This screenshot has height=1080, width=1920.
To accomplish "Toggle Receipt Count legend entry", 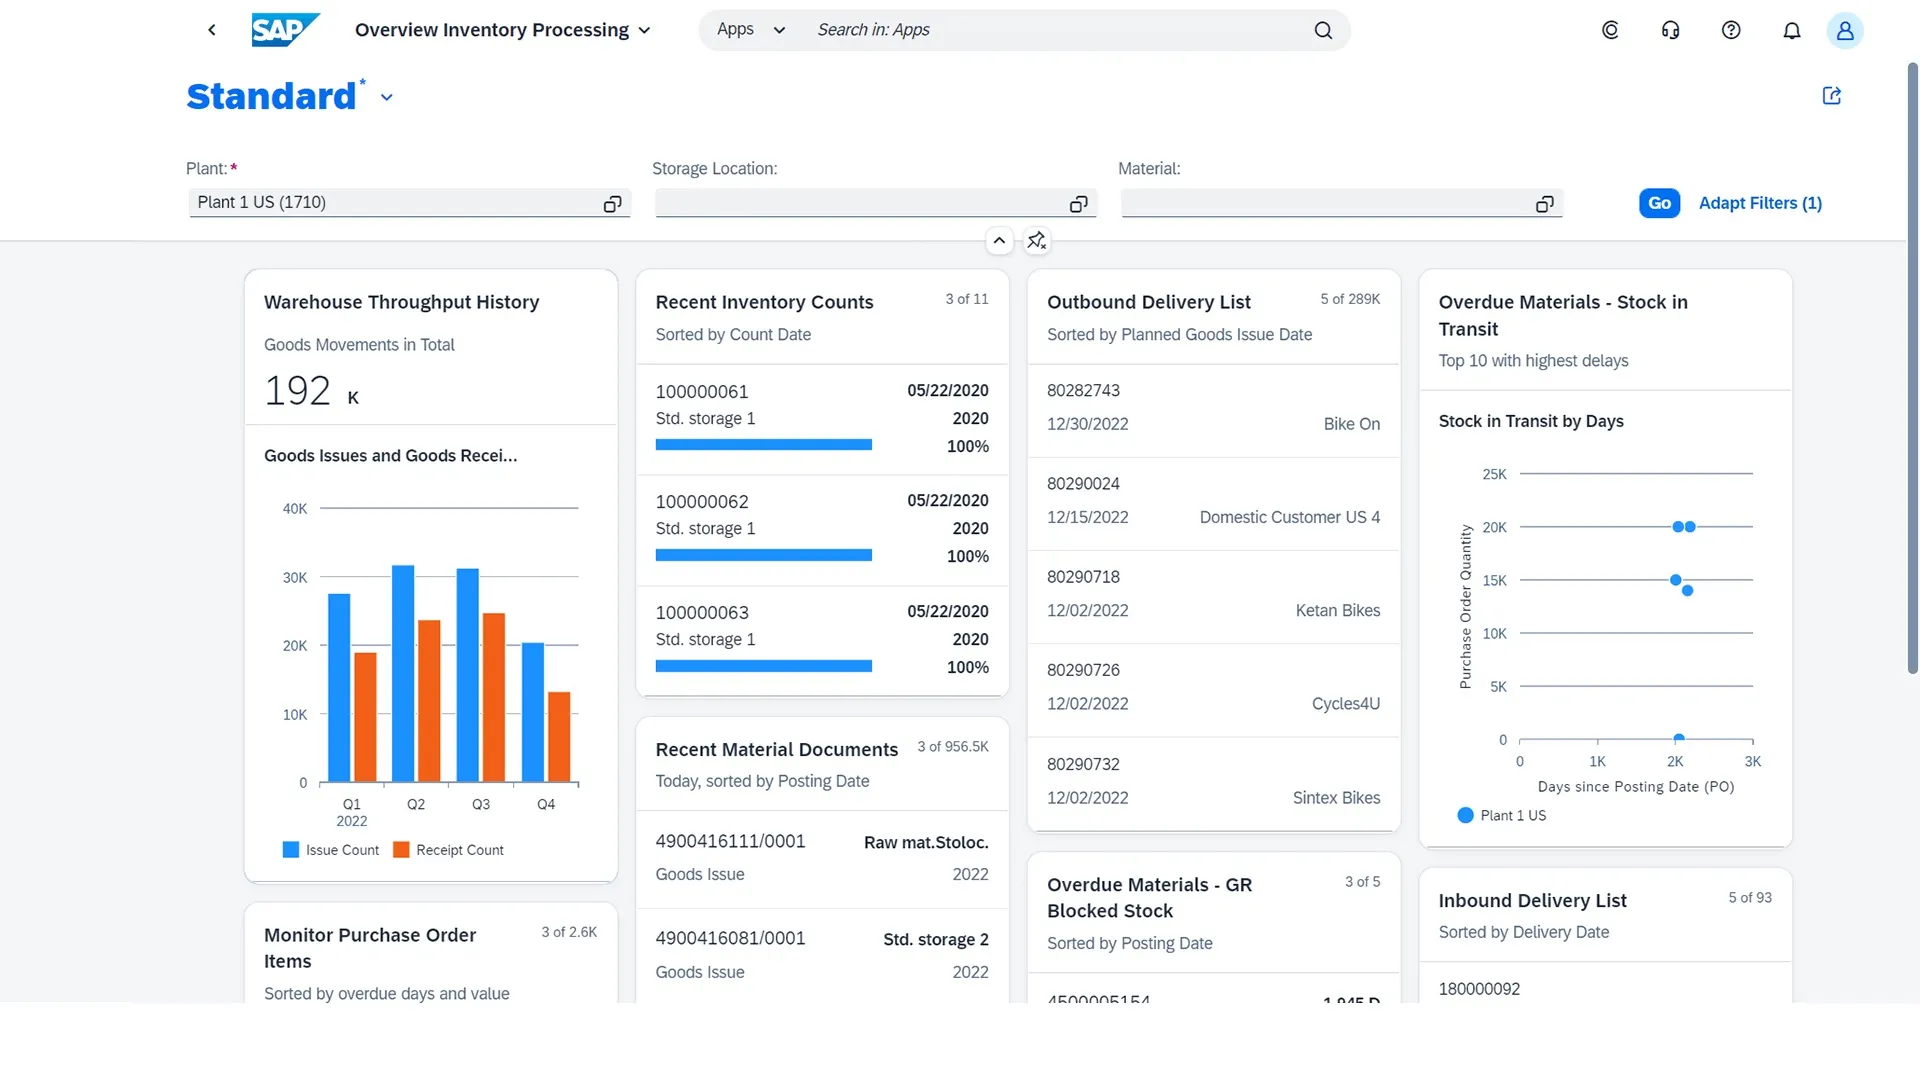I will [448, 850].
